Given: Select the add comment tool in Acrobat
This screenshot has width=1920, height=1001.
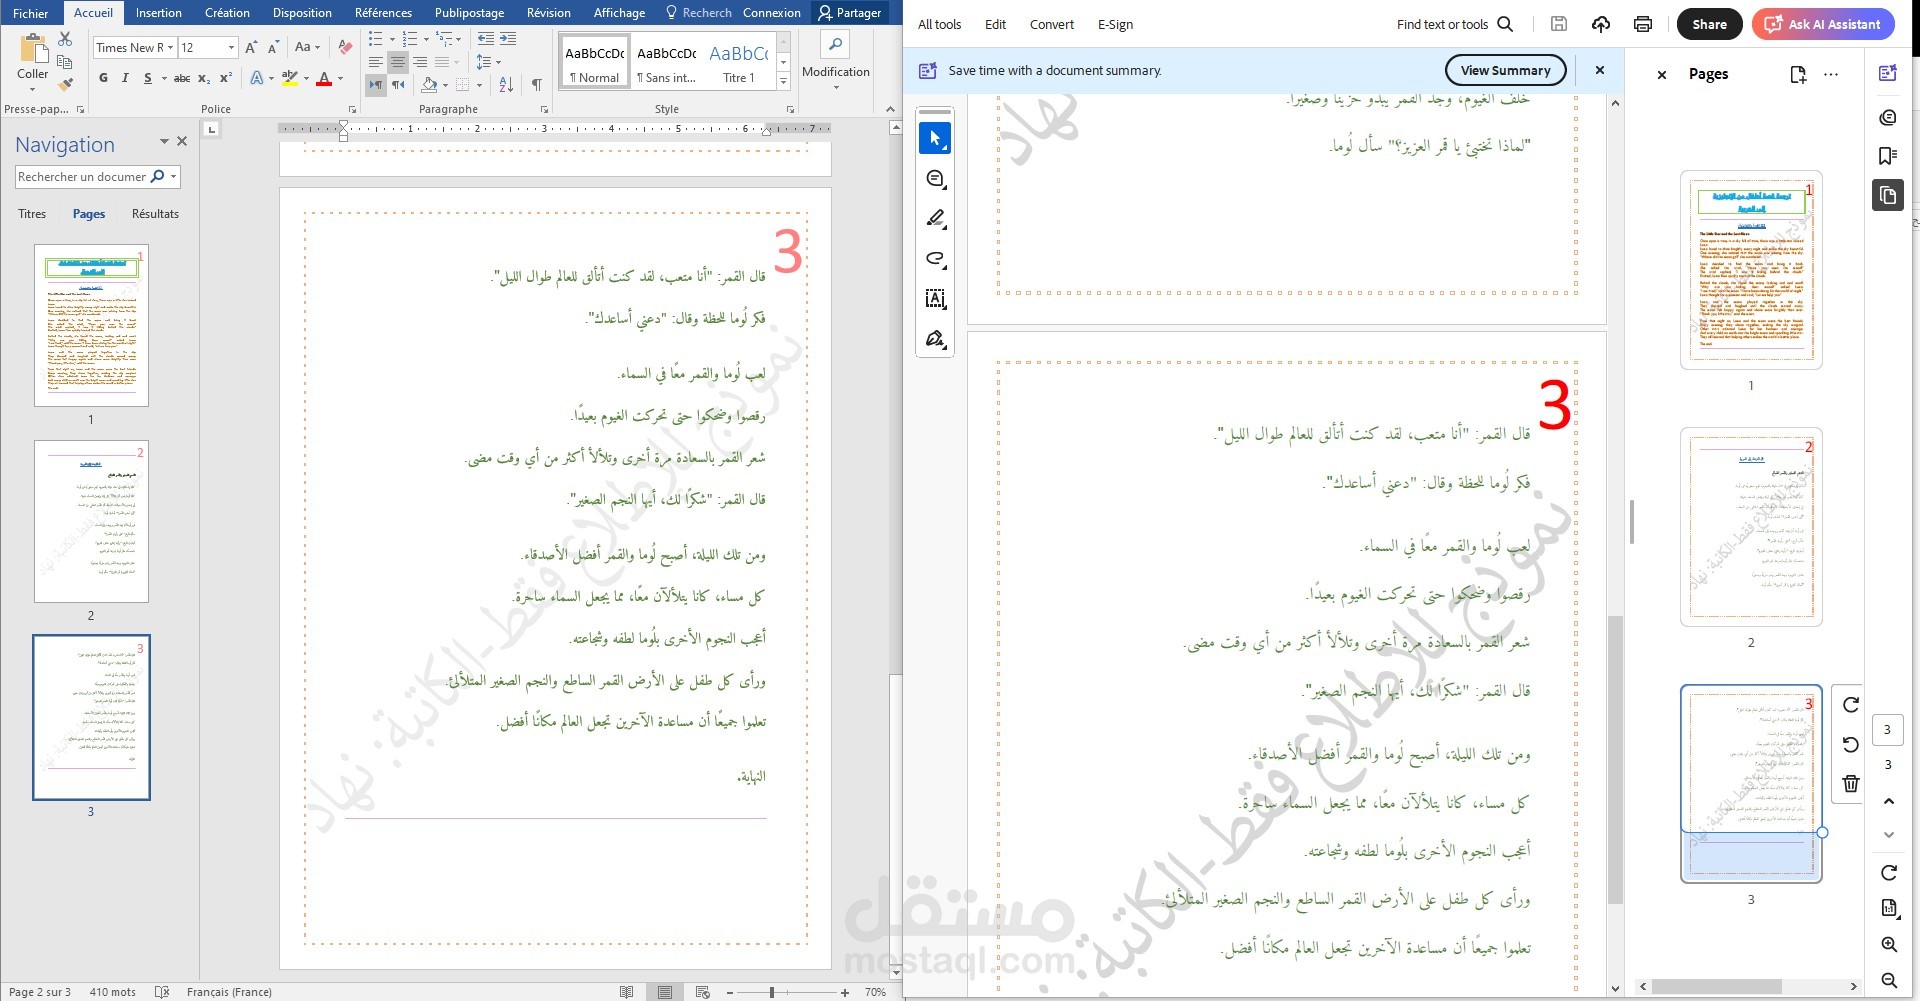Looking at the screenshot, I should point(935,179).
